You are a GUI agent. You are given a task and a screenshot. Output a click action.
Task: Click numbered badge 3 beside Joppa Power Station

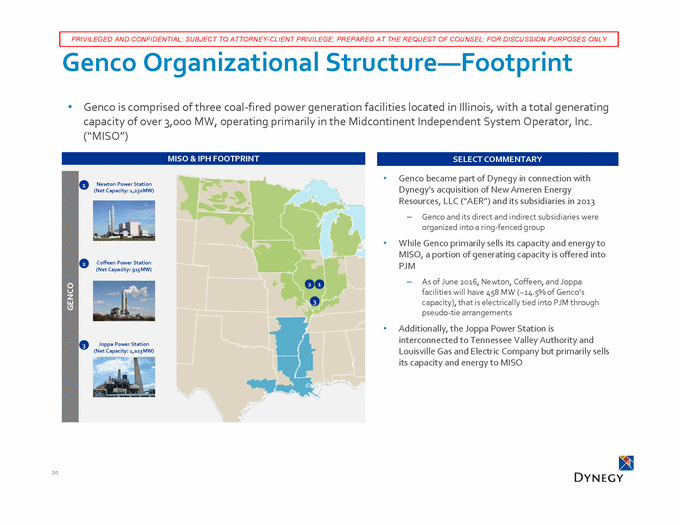pos(85,346)
